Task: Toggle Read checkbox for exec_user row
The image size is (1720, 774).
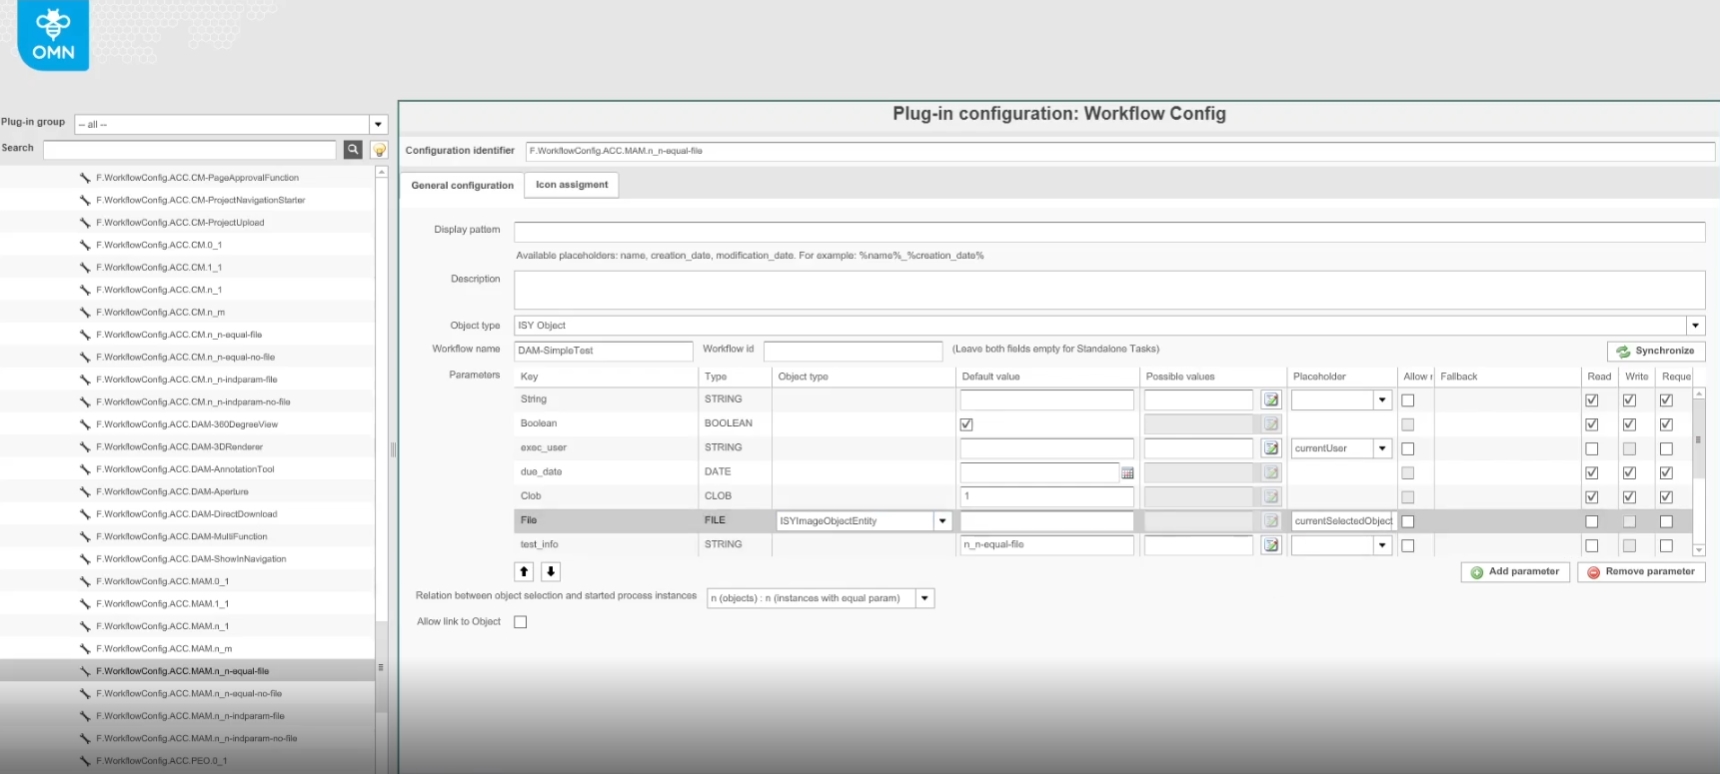Action: pos(1591,449)
